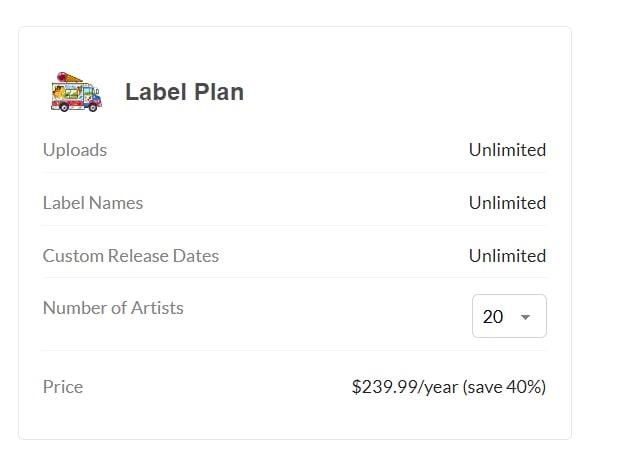Click the $239.99/year price text
The height and width of the screenshot is (469, 623).
tap(405, 387)
